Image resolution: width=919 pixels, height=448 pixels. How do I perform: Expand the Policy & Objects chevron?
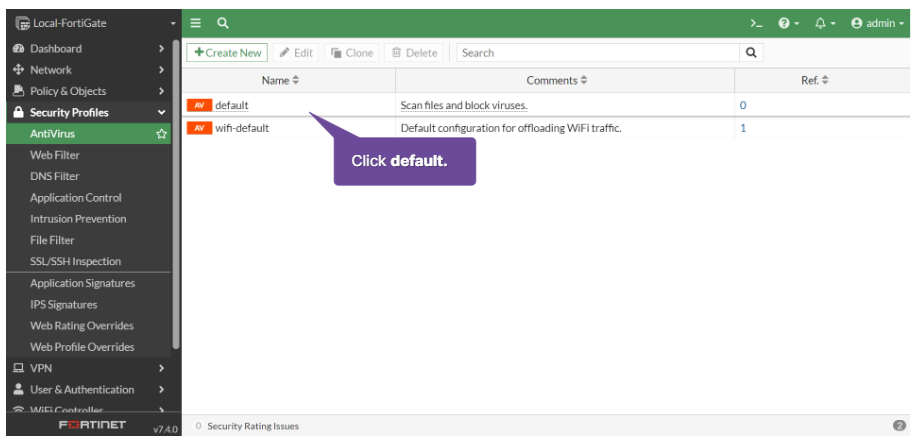(x=161, y=91)
